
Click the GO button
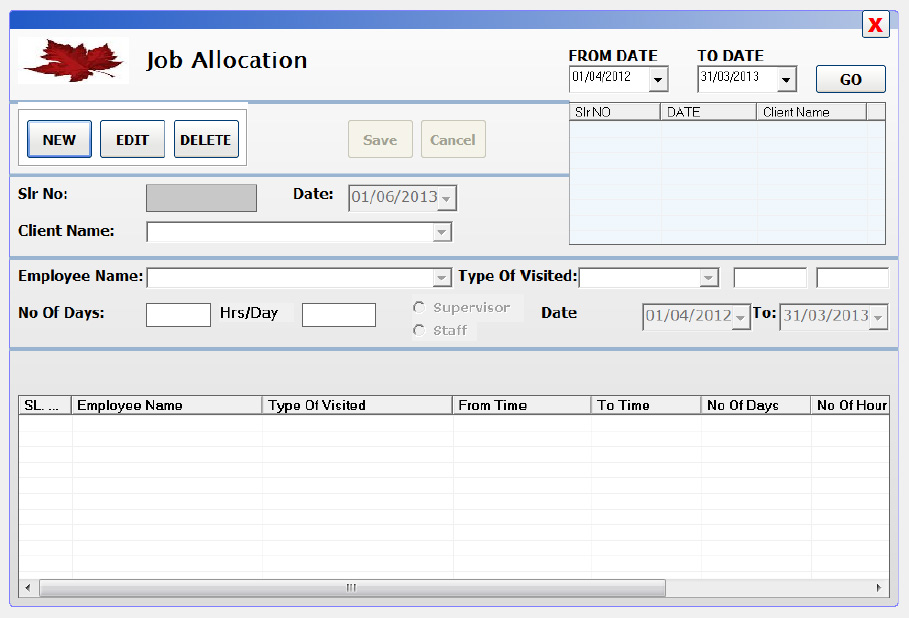850,78
